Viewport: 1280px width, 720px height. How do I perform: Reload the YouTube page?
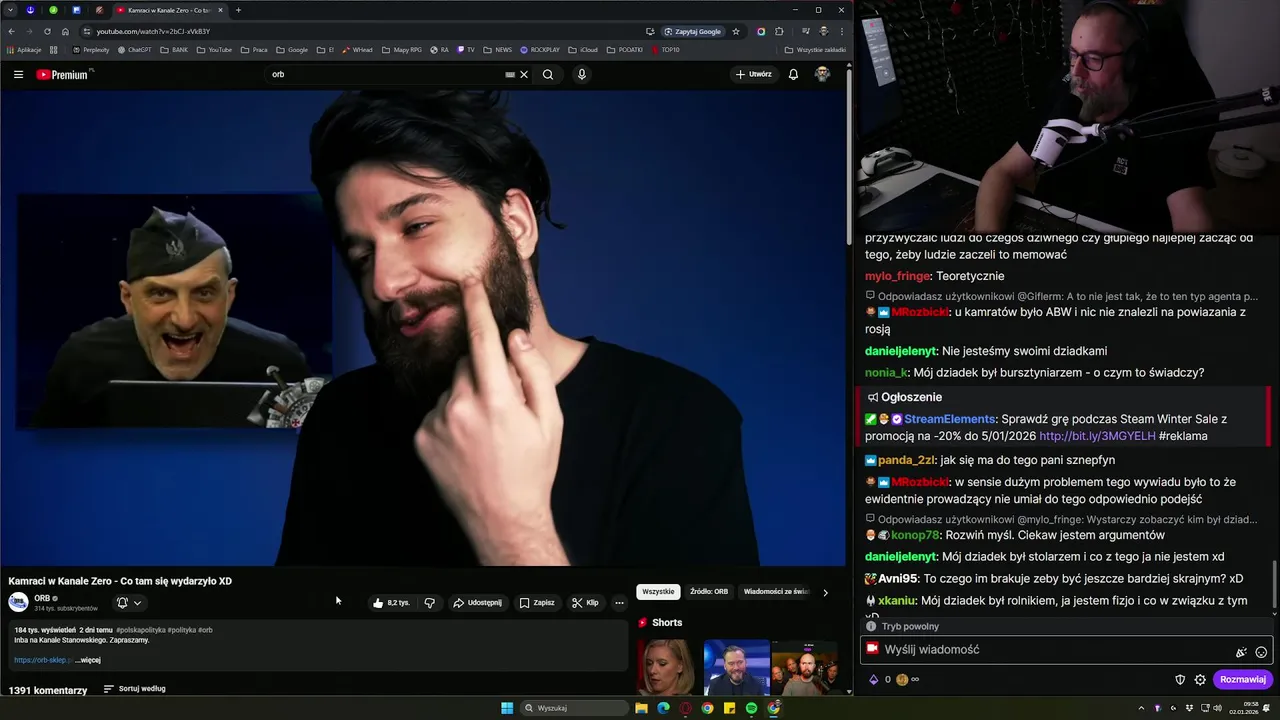pos(47,31)
